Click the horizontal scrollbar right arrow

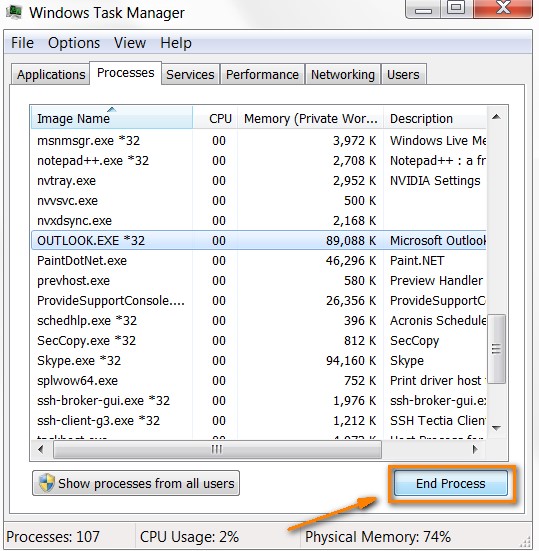[475, 449]
